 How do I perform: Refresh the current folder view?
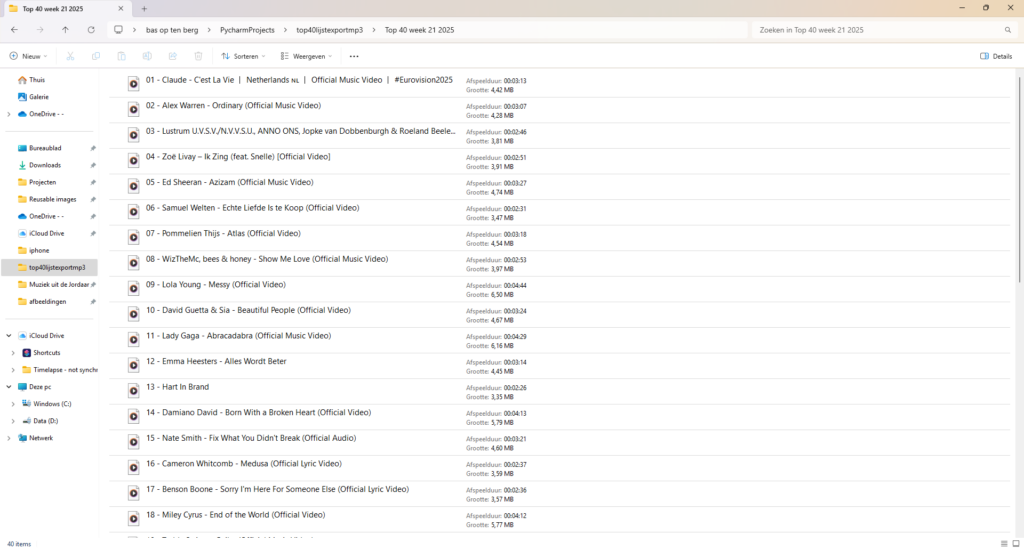click(x=91, y=30)
